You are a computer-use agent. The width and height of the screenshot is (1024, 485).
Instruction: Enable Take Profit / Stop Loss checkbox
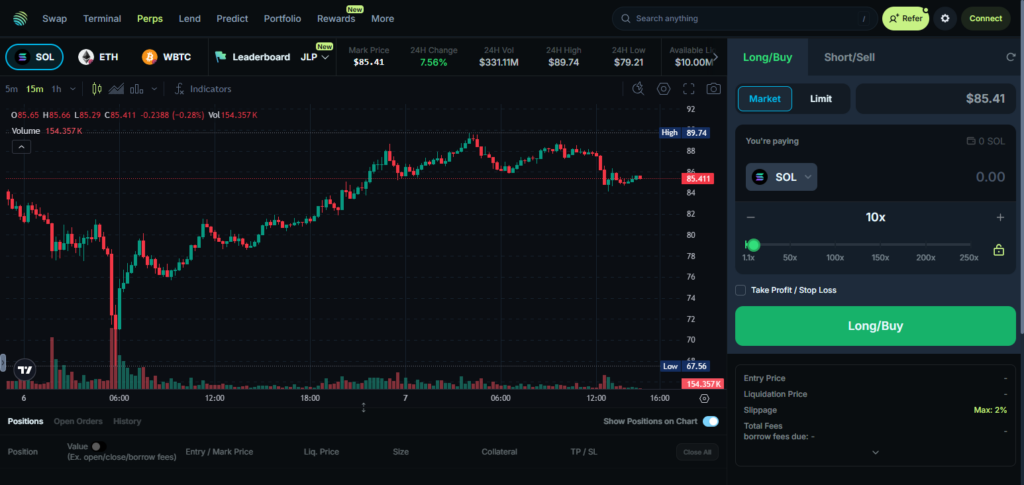pyautogui.click(x=740, y=290)
